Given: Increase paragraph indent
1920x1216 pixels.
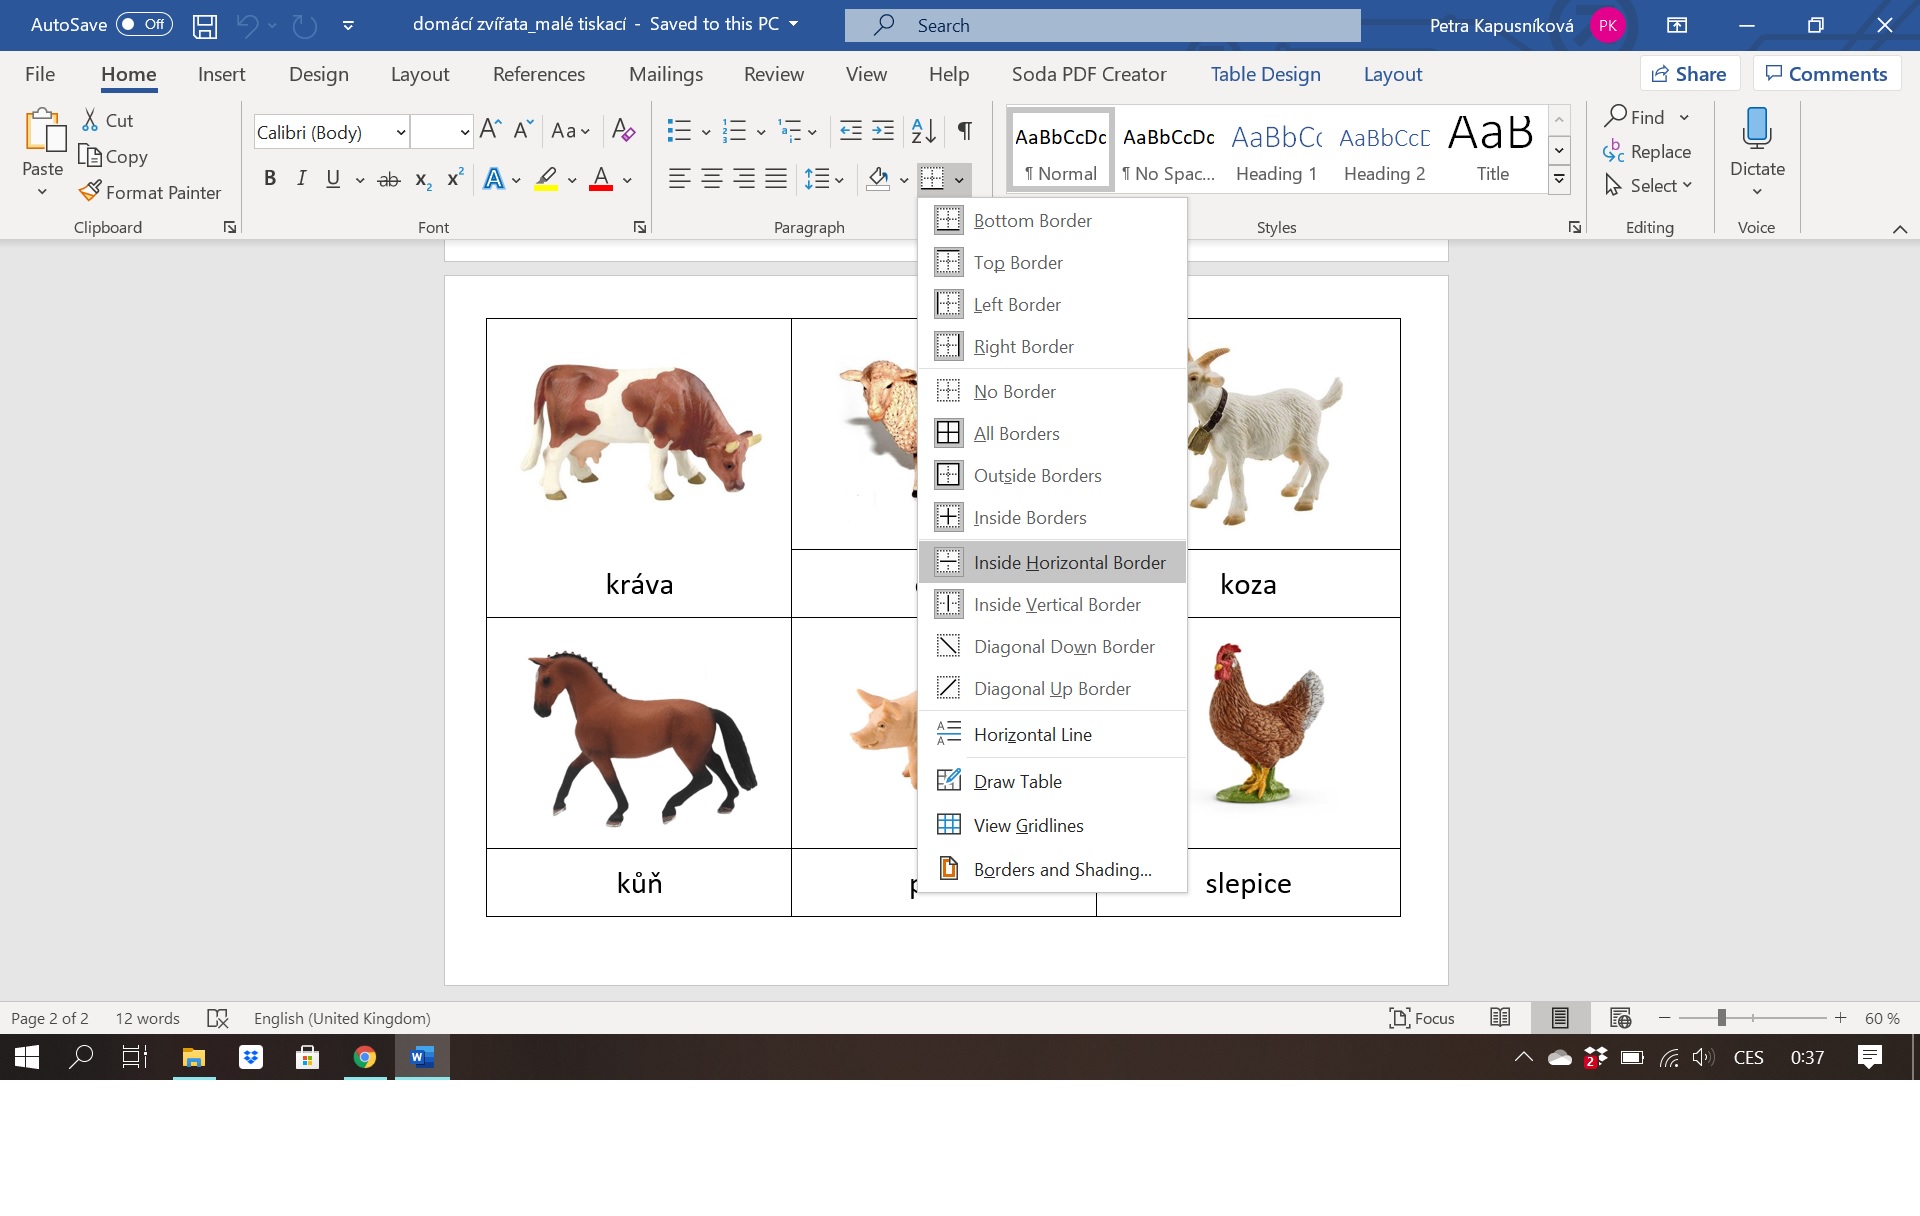Looking at the screenshot, I should (x=883, y=130).
